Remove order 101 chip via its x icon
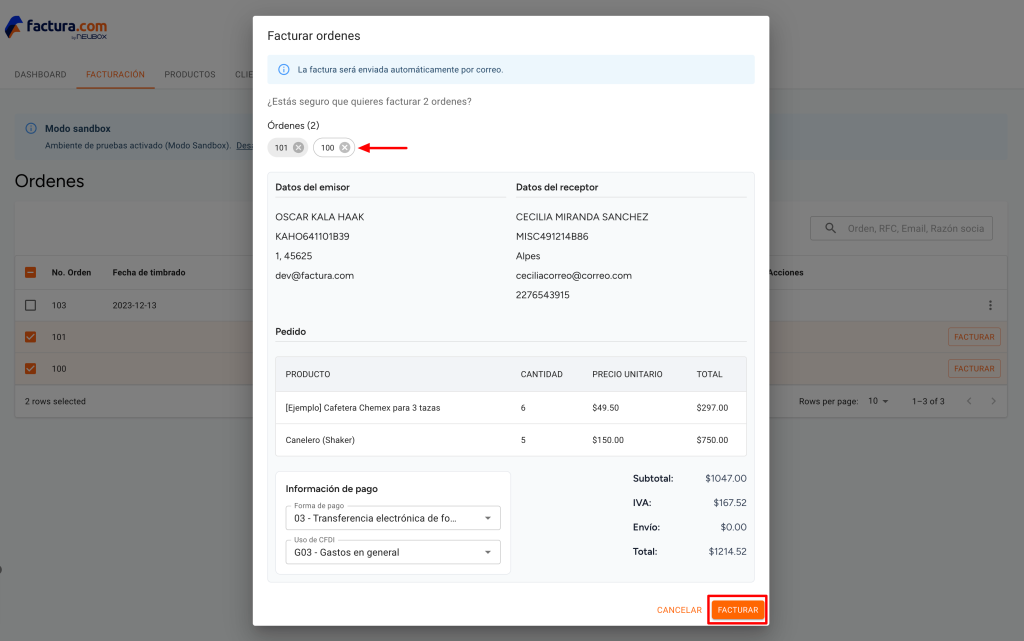This screenshot has height=641, width=1024. click(298, 148)
